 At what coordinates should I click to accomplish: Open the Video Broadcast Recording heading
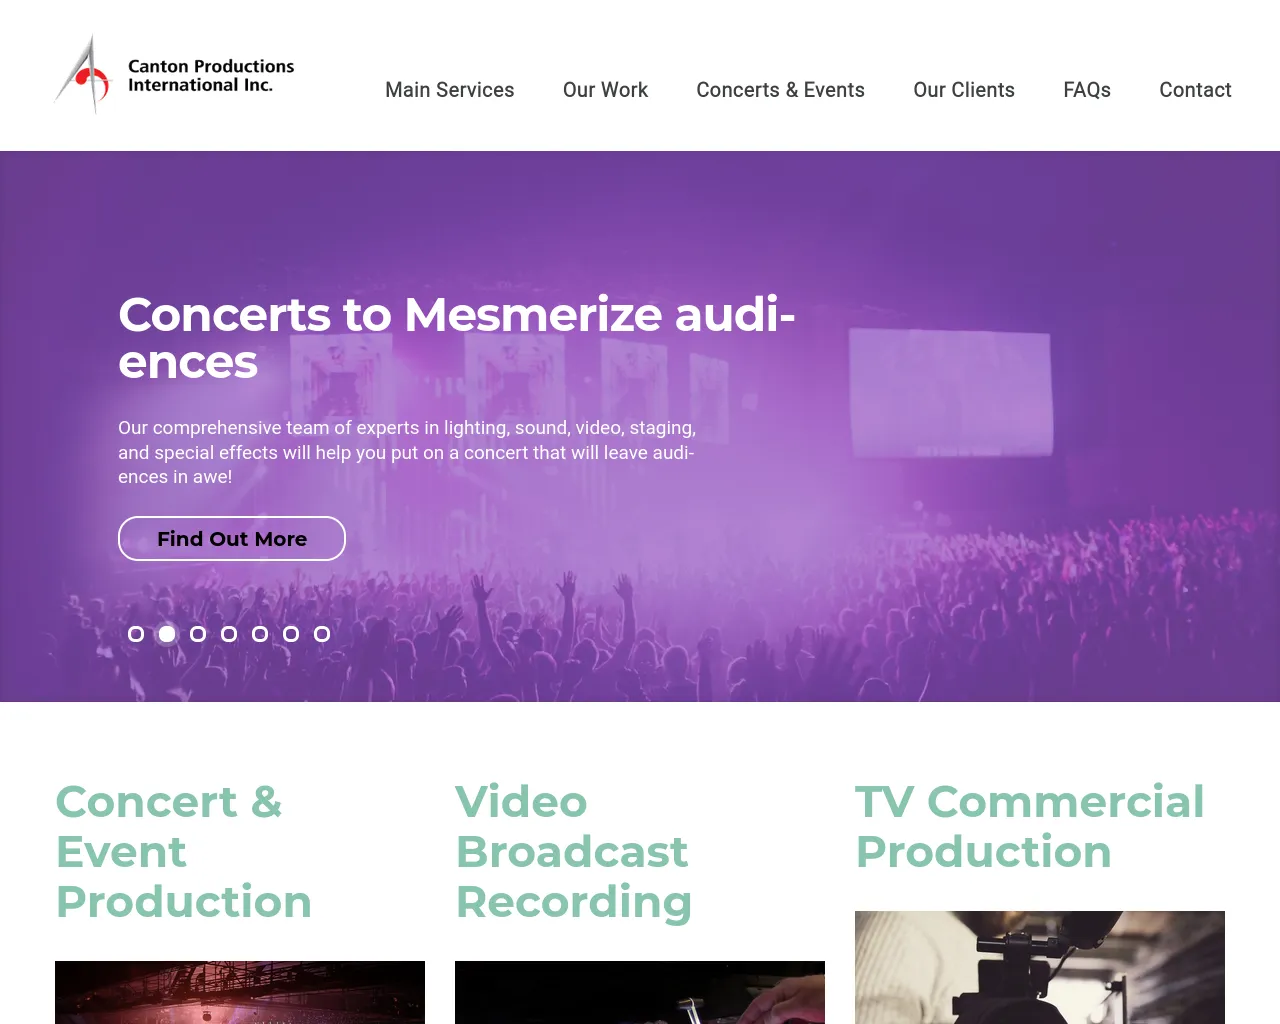coord(574,851)
